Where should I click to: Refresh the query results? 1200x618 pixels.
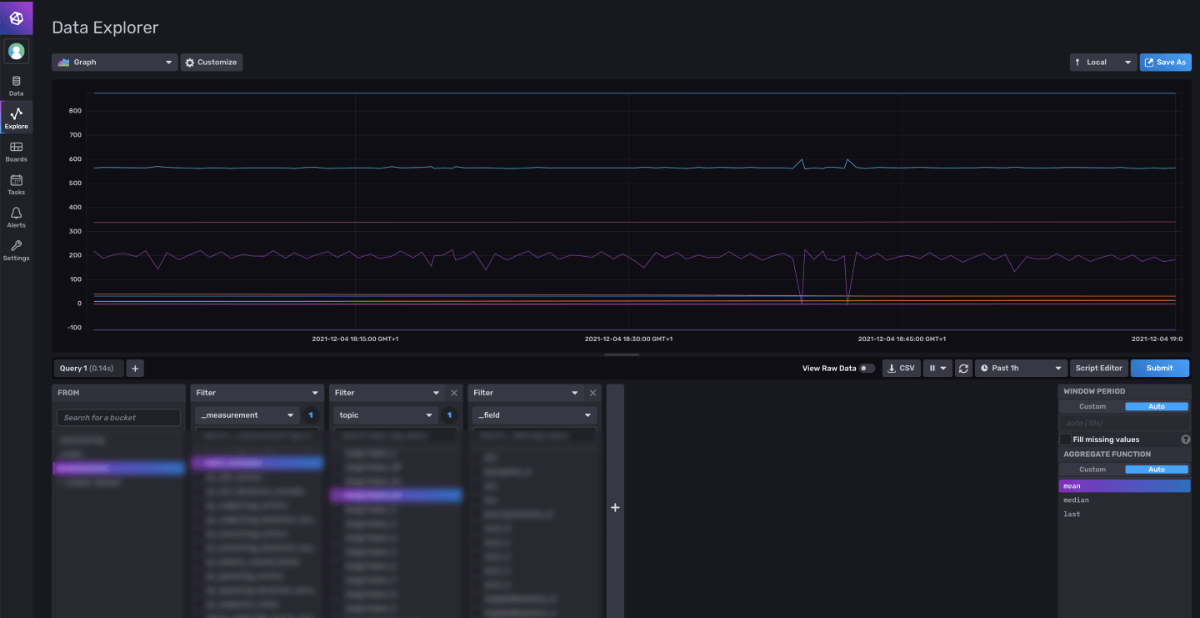point(963,367)
